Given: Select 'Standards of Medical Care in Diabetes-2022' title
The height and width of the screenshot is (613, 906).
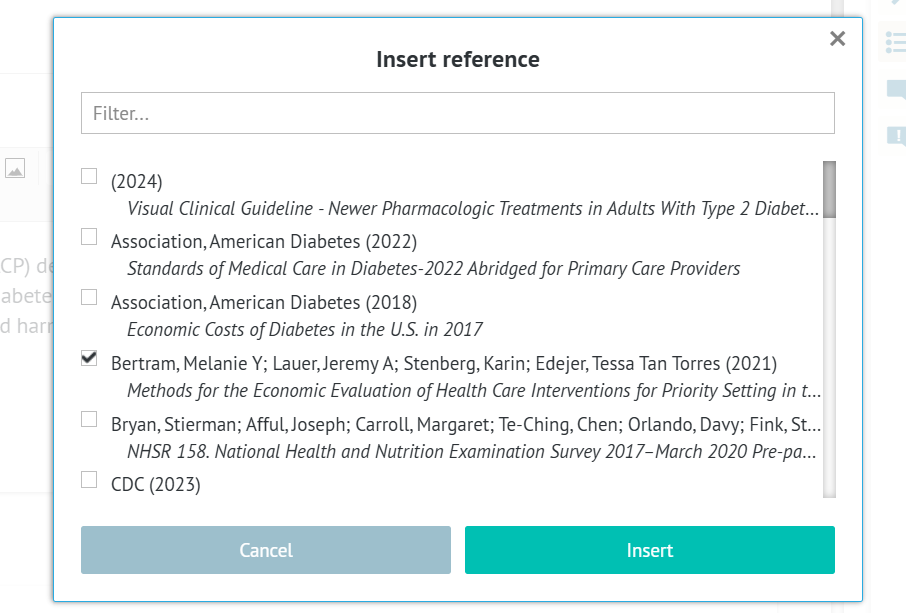Looking at the screenshot, I should (433, 269).
